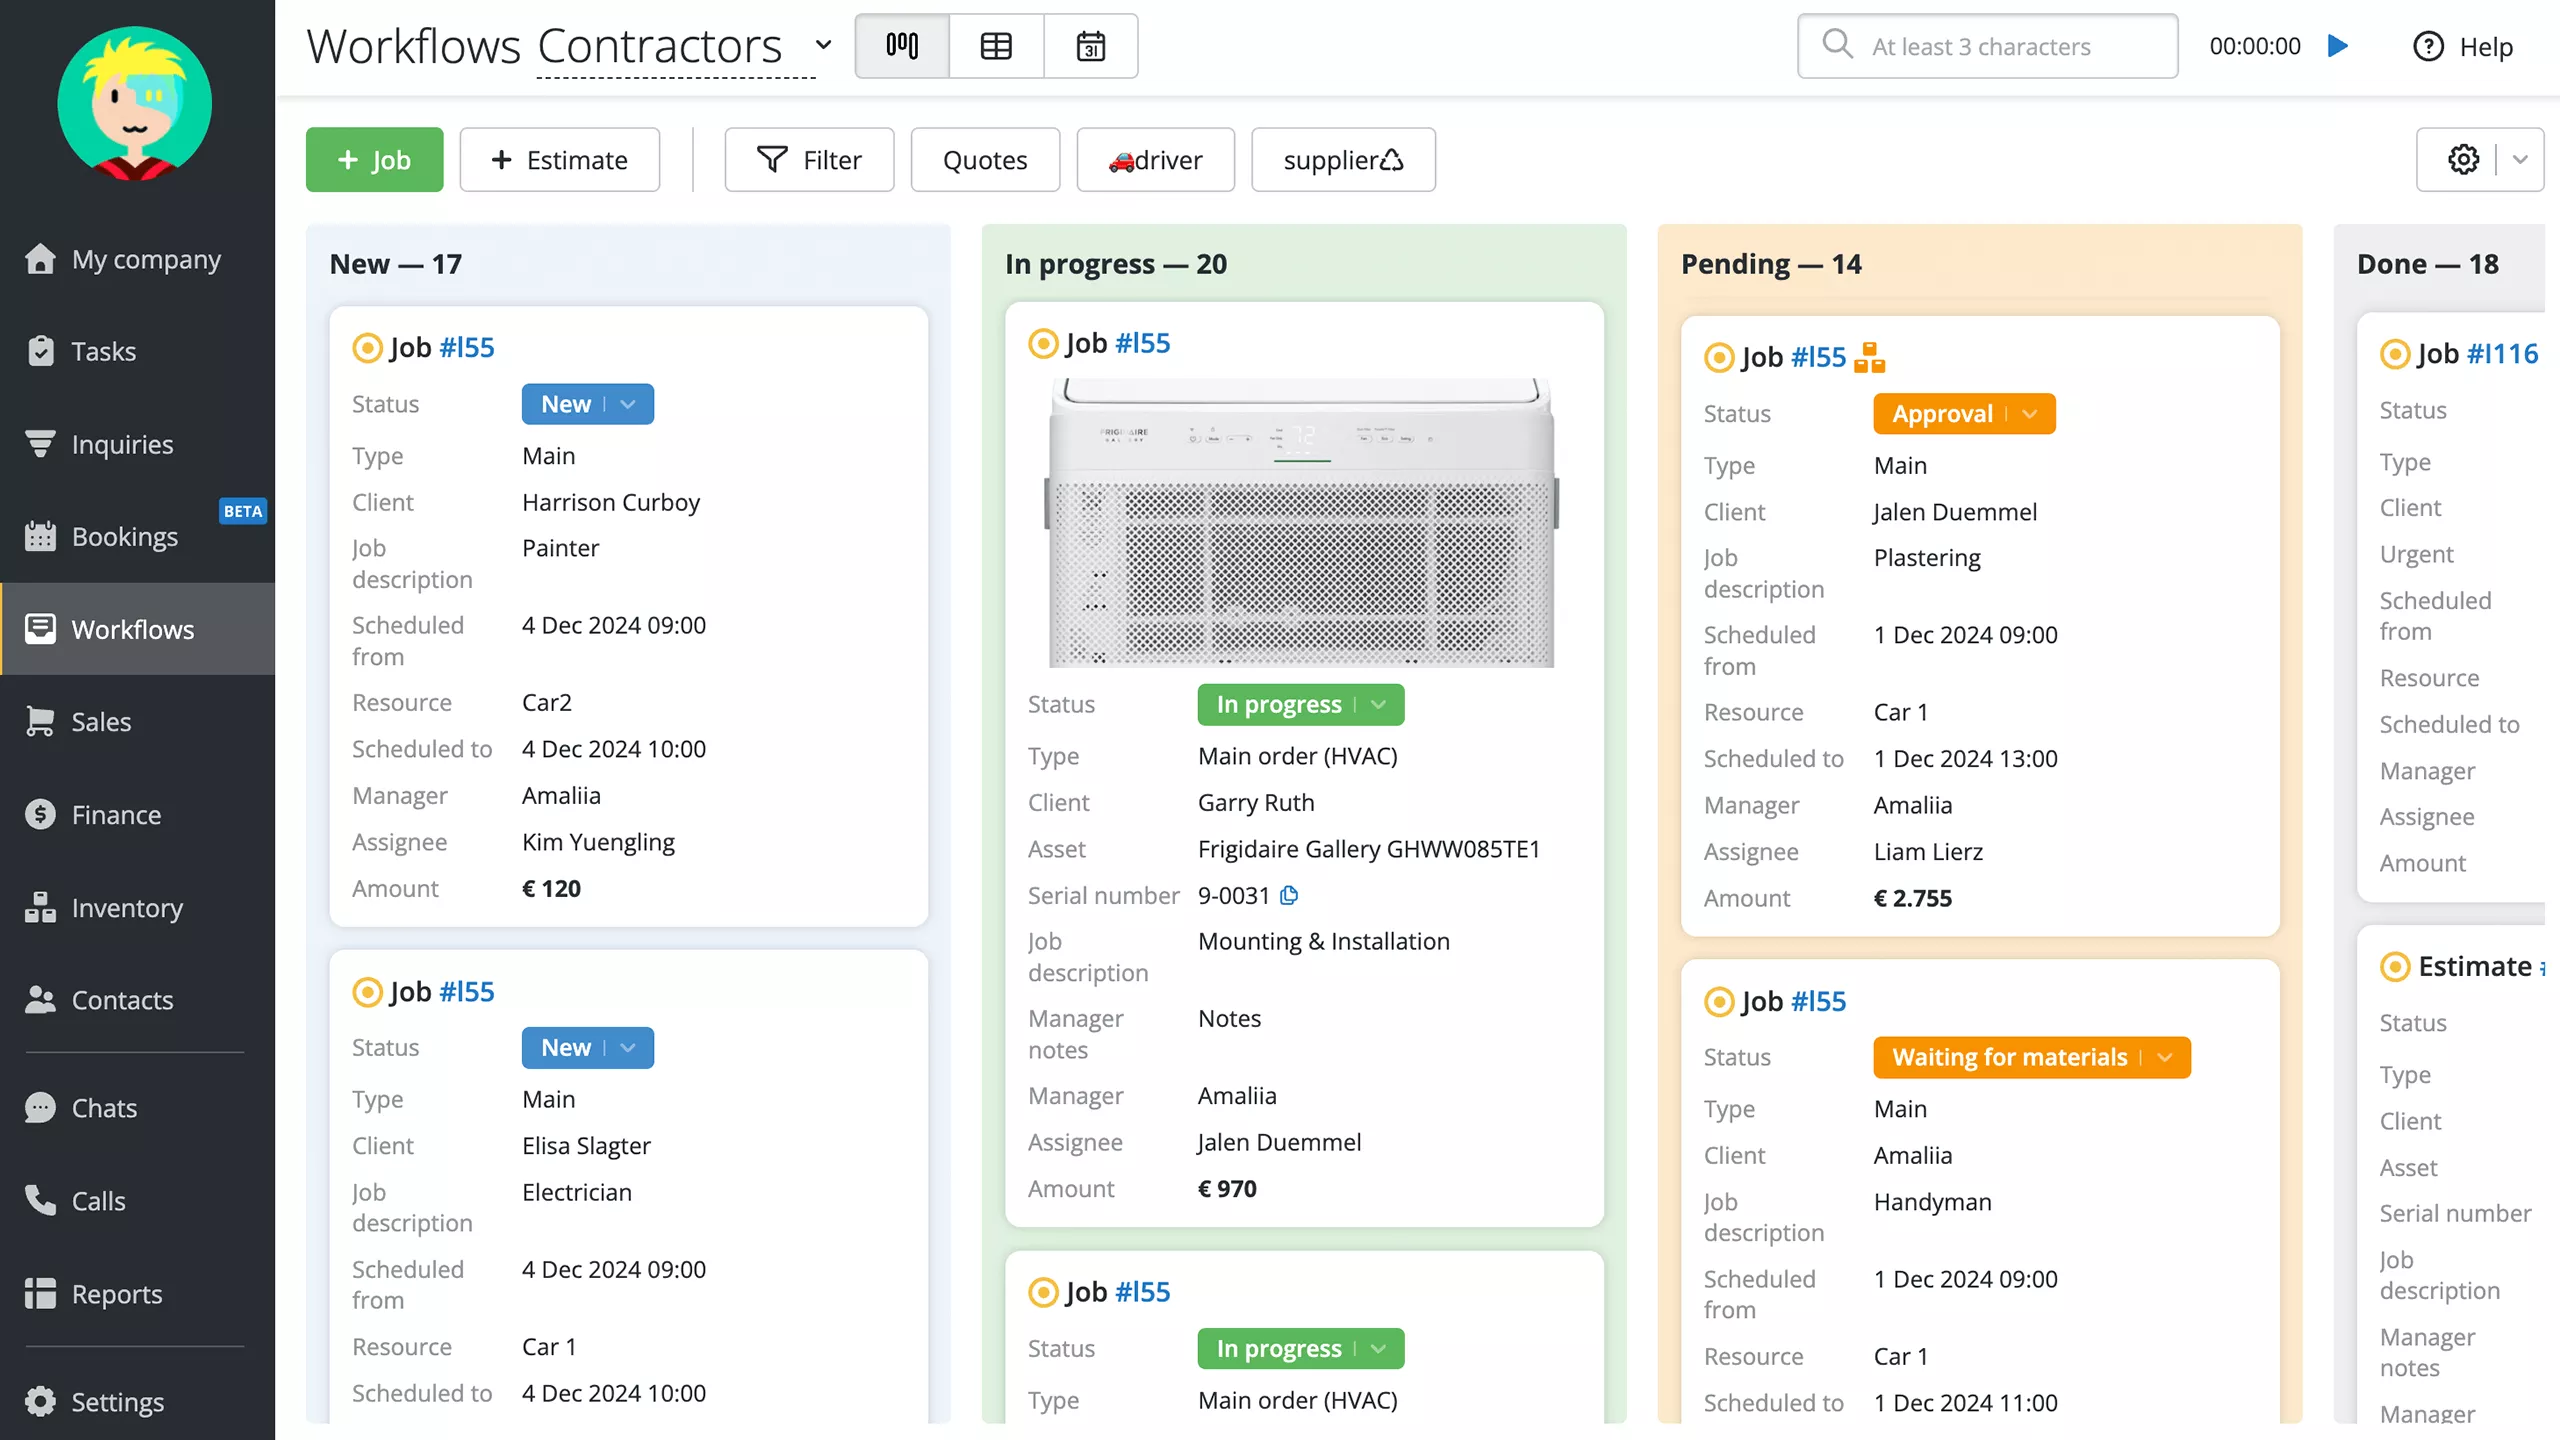Open the Chats section icon
Viewport: 2560px width, 1440px height.
coord(40,1108)
